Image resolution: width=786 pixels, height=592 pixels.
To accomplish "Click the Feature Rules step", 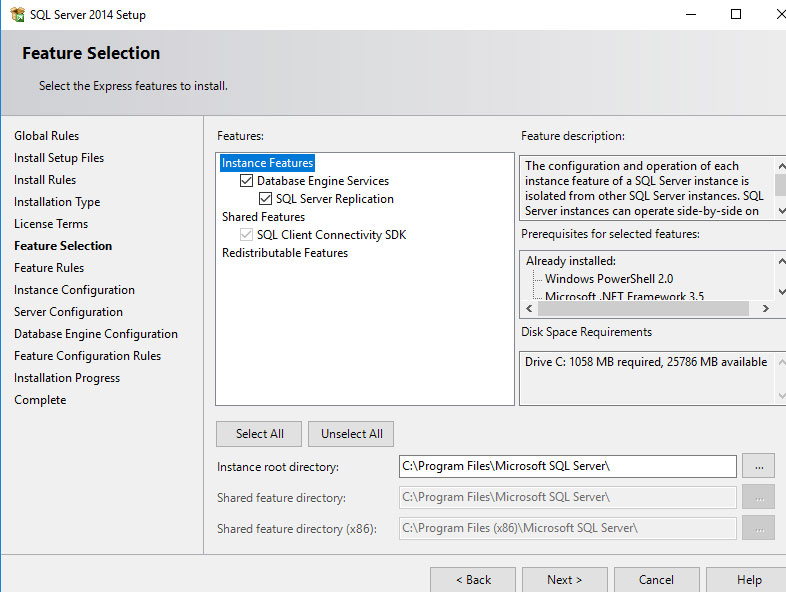I will click(49, 268).
